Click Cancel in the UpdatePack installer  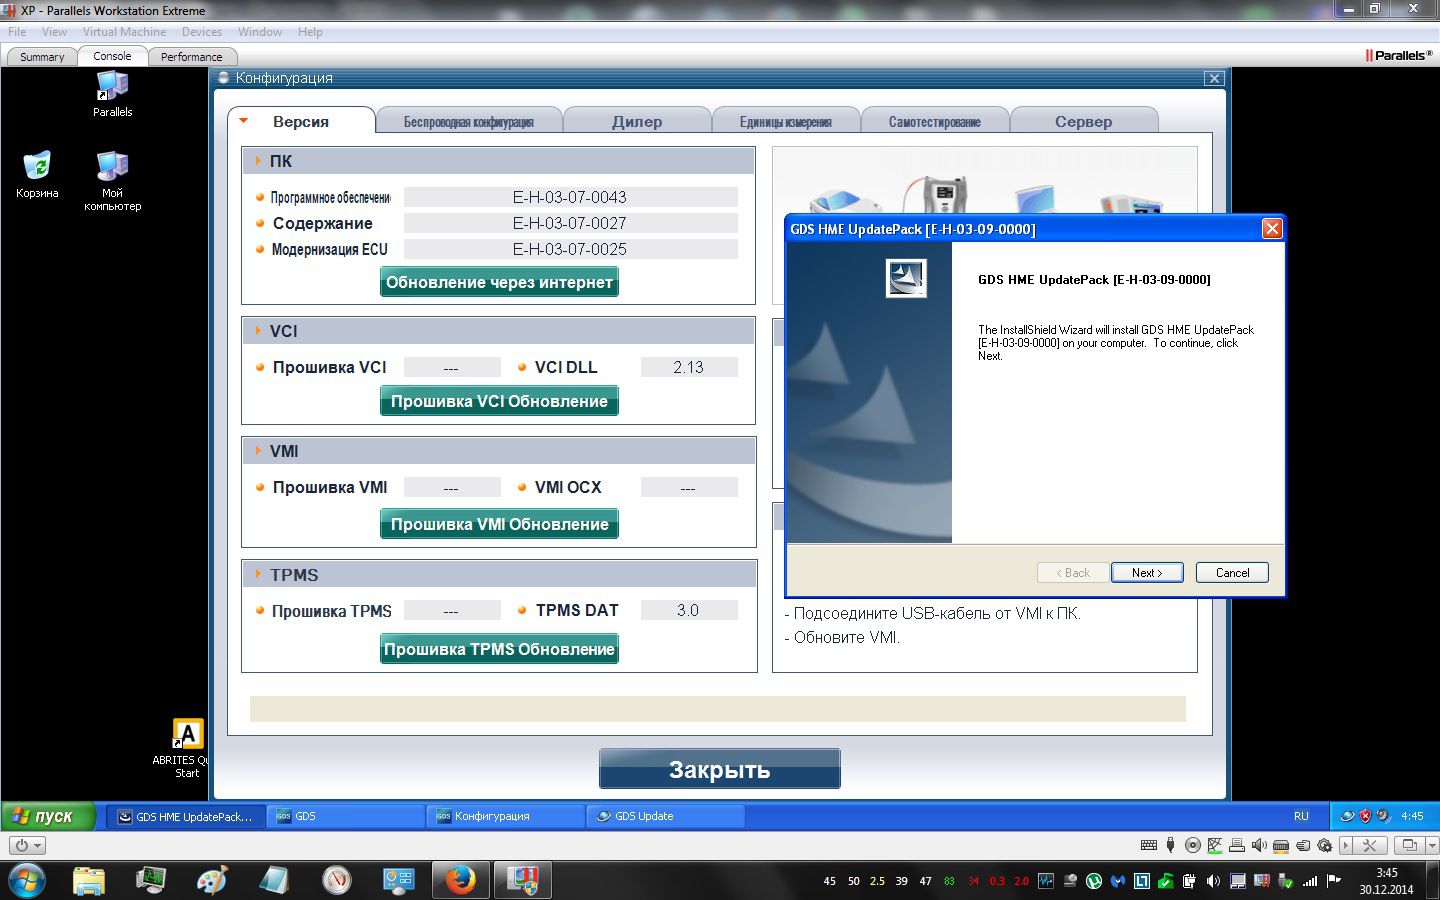click(x=1232, y=573)
